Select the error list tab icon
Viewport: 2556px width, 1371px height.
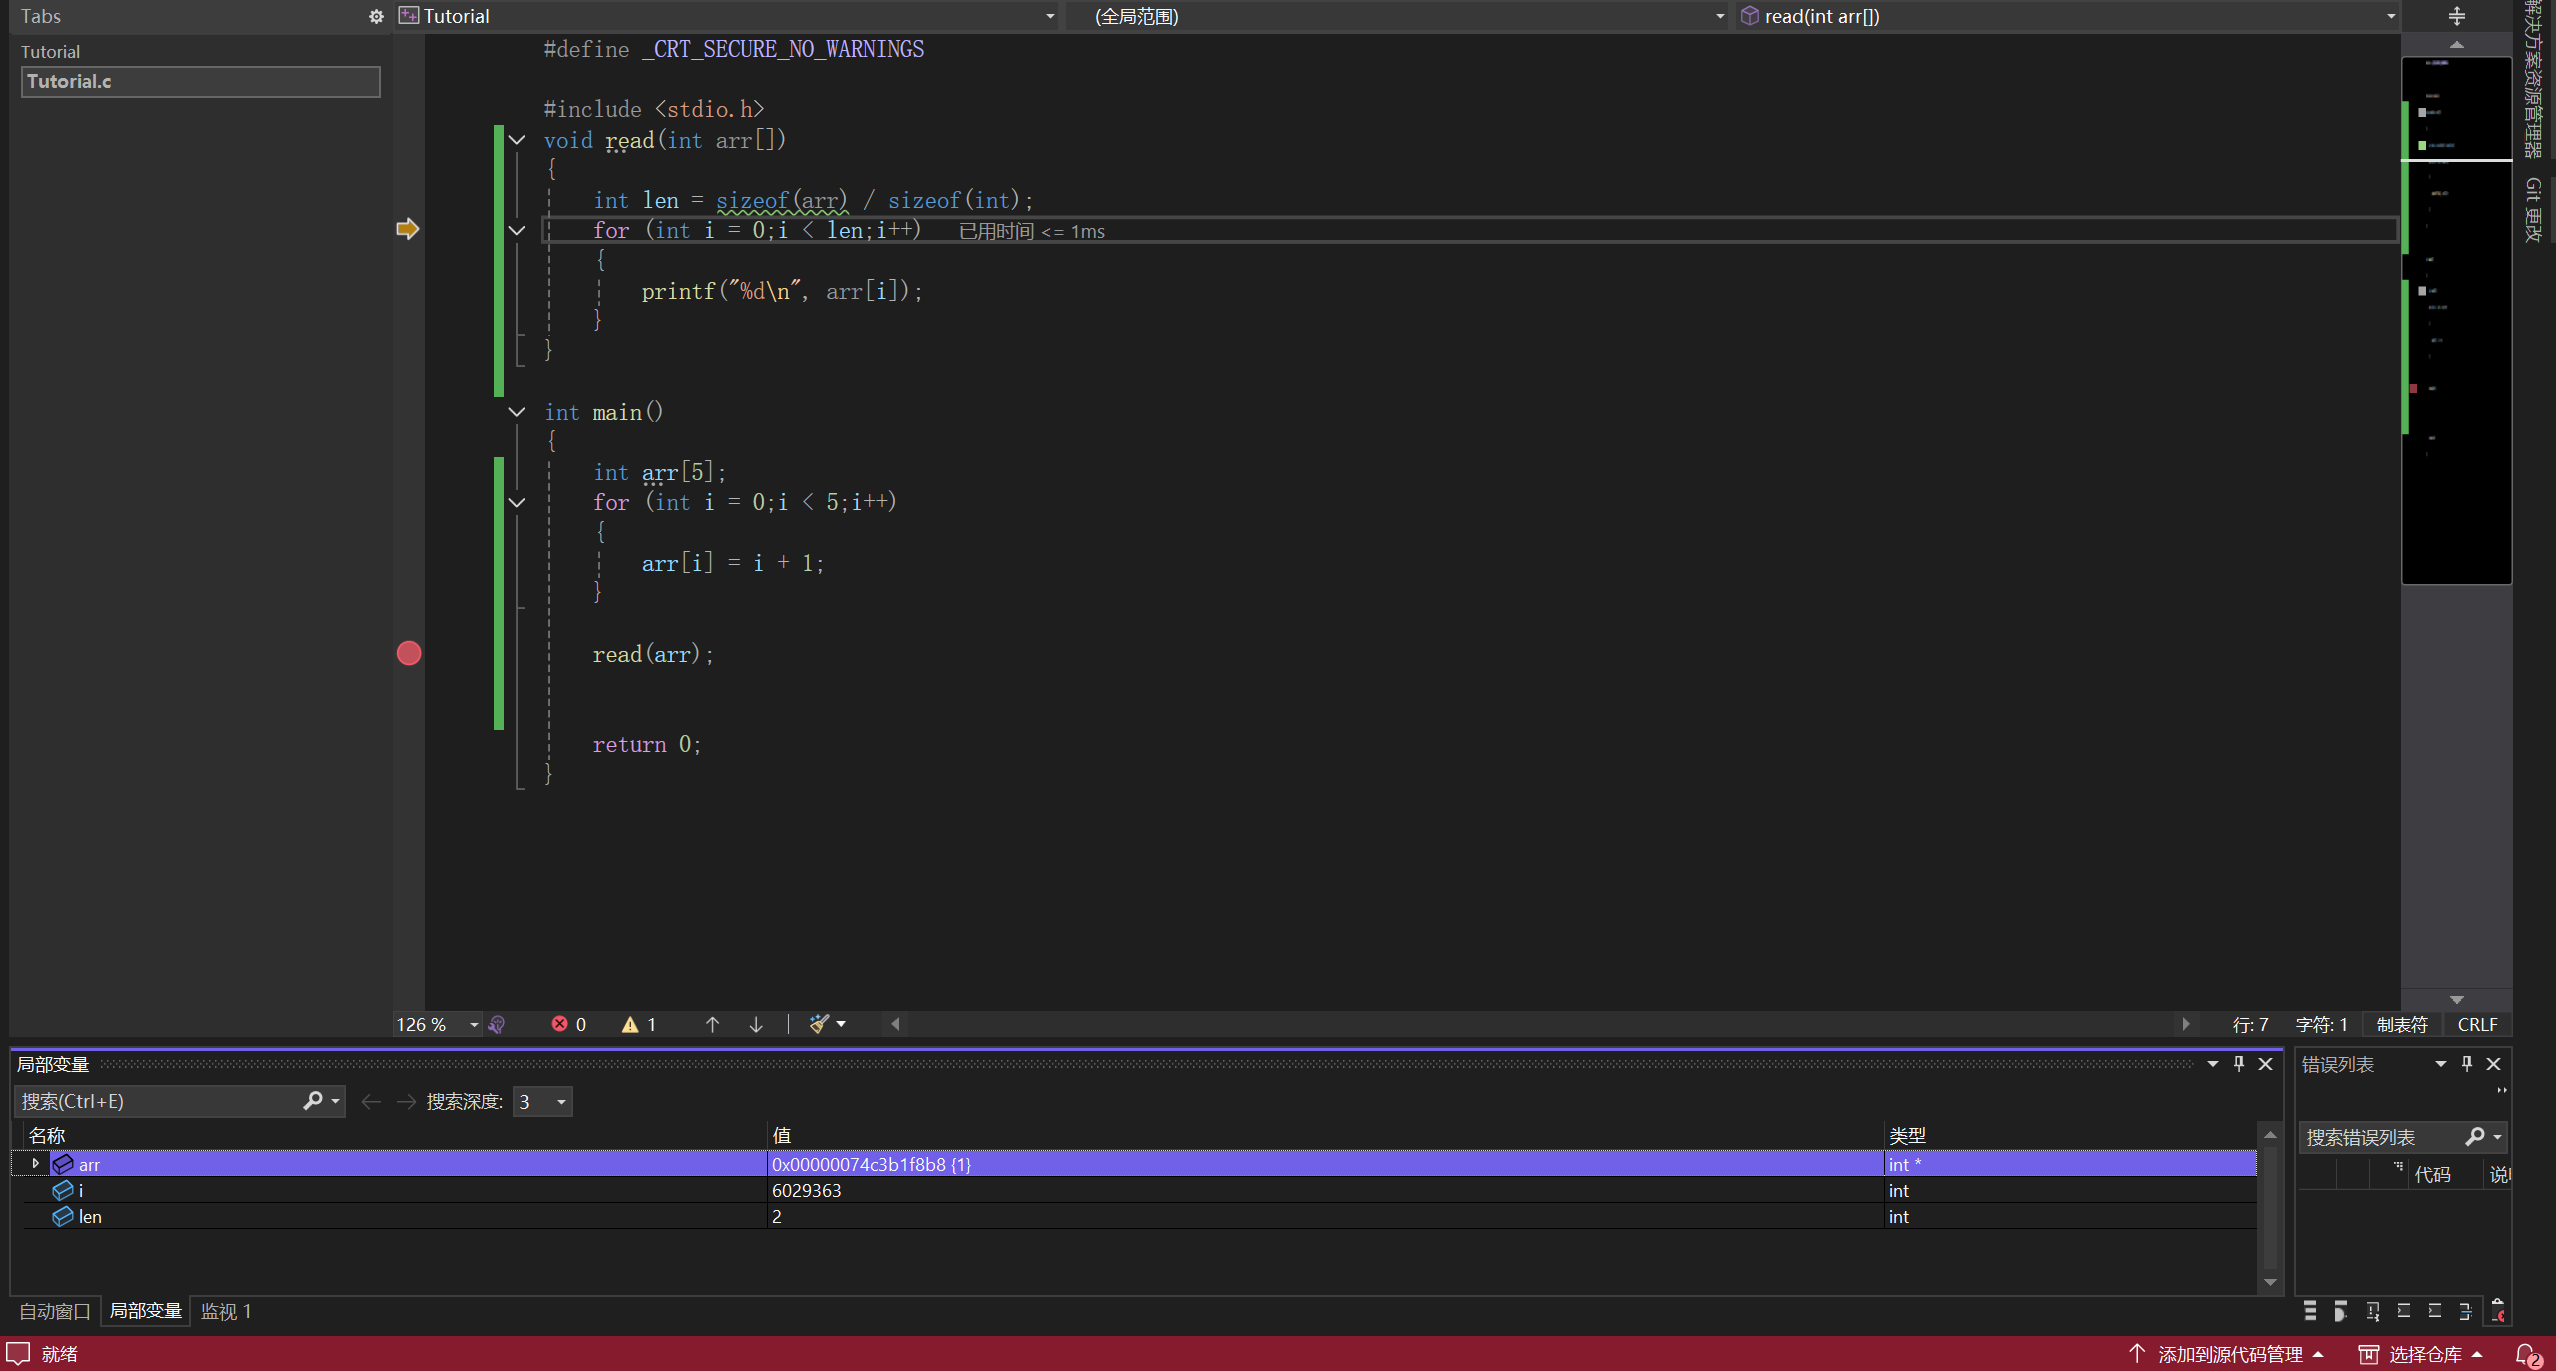point(2497,1311)
